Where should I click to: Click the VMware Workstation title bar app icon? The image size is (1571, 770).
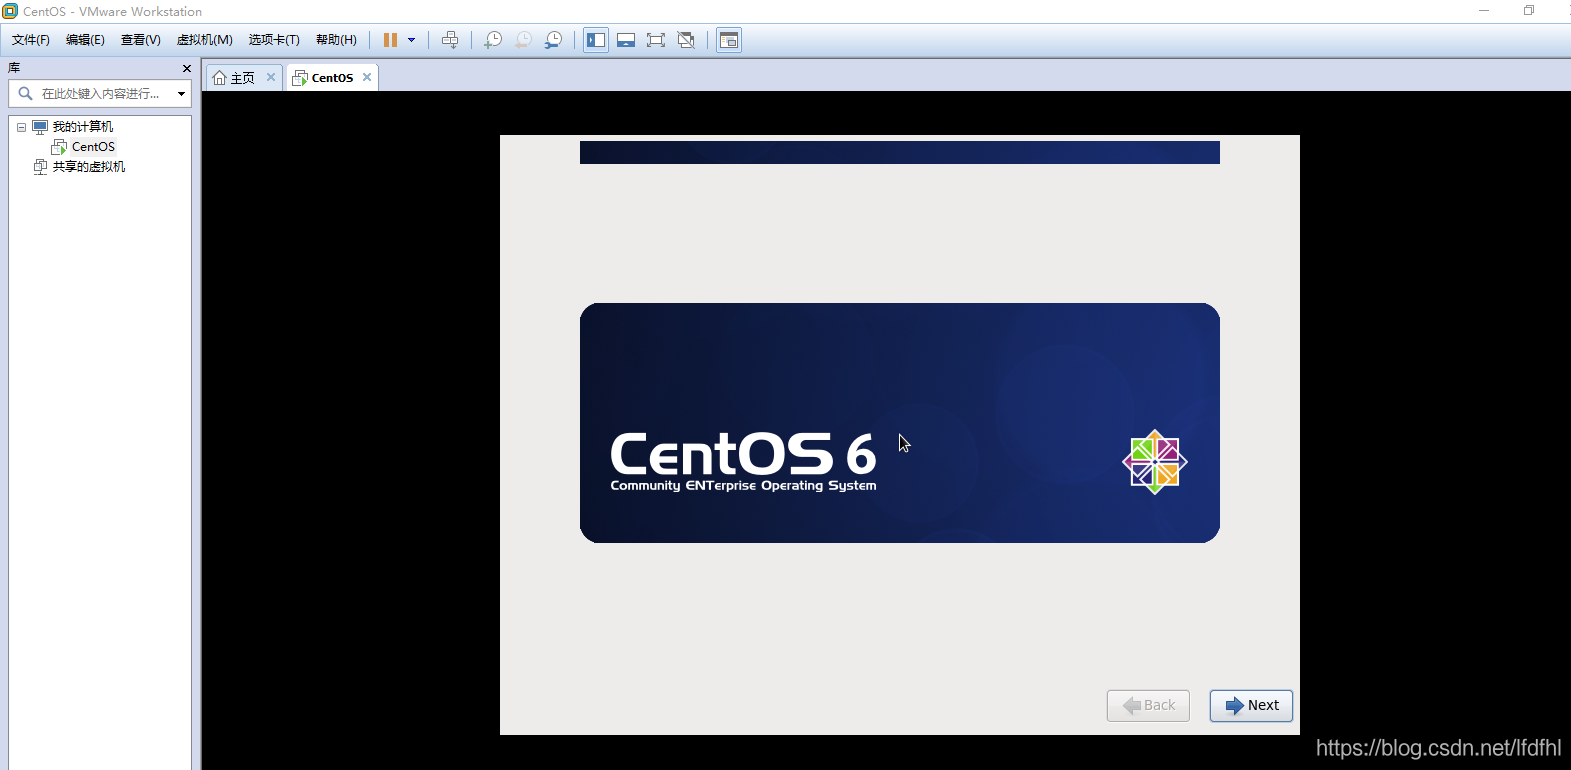10,11
